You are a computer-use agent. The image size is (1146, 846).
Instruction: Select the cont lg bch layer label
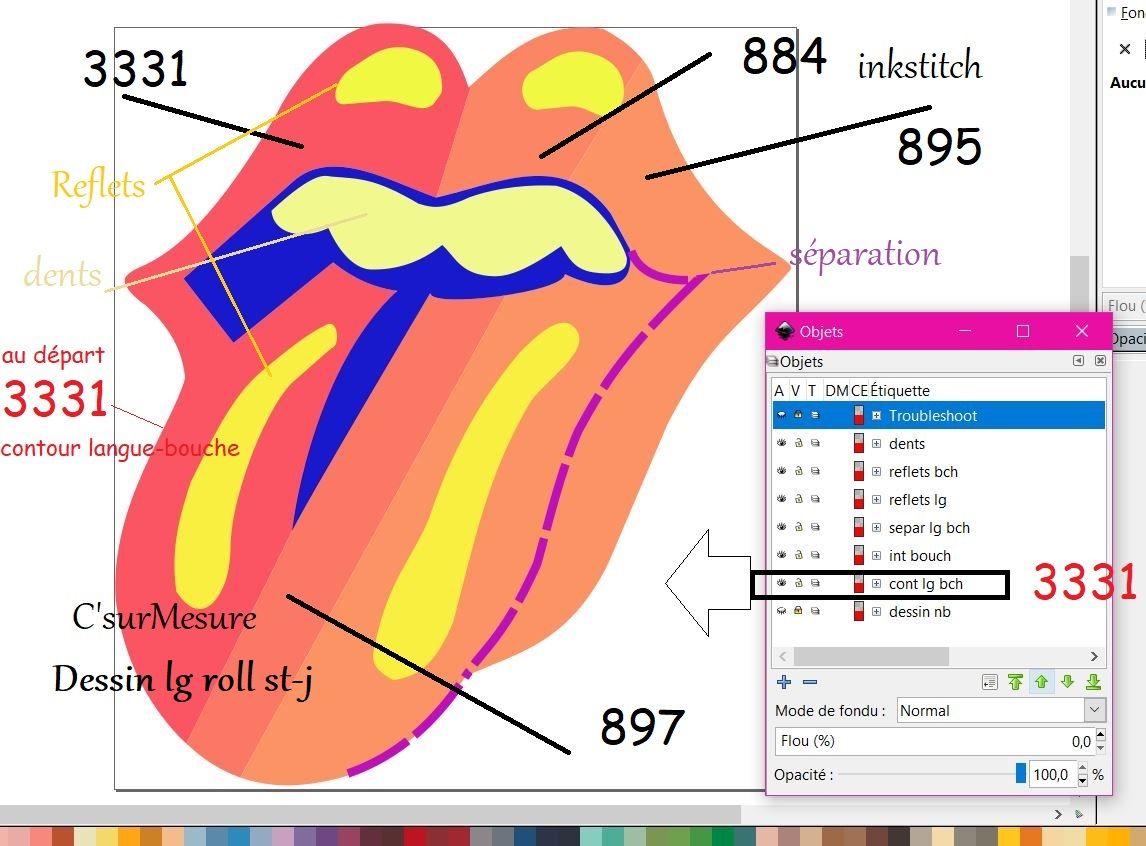point(925,584)
